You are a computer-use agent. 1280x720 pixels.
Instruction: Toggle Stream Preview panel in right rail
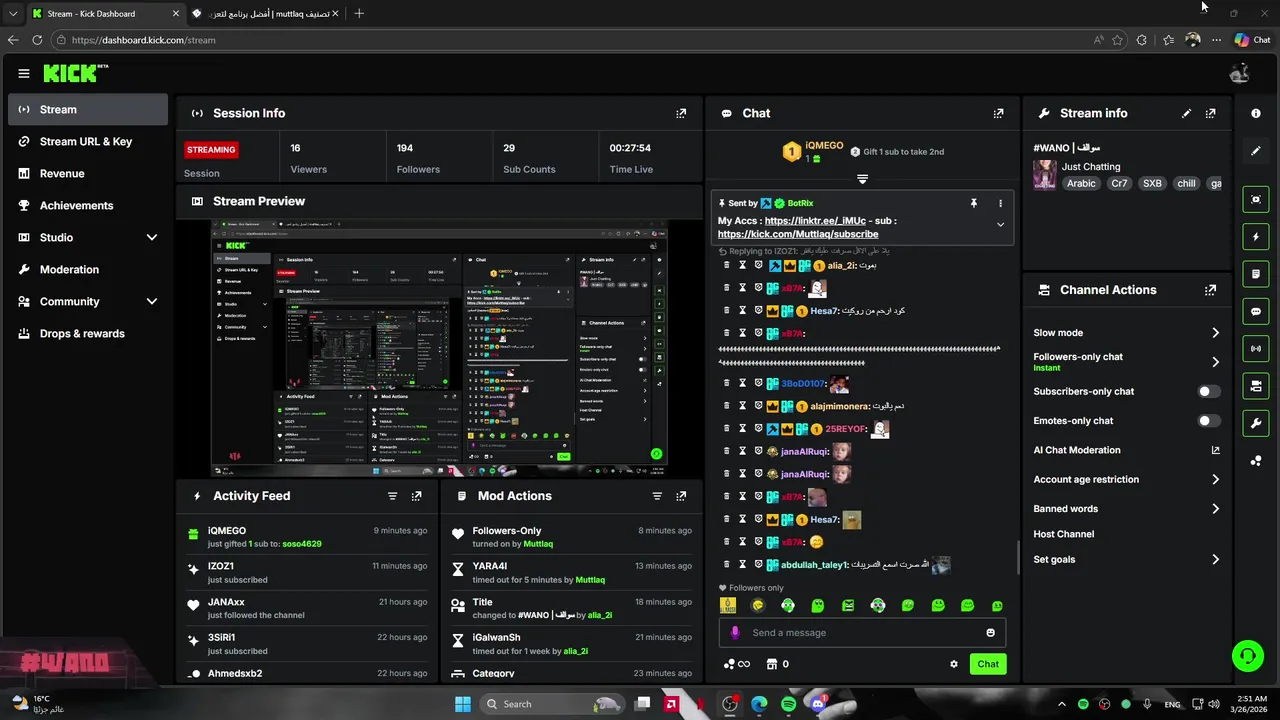click(1256, 199)
